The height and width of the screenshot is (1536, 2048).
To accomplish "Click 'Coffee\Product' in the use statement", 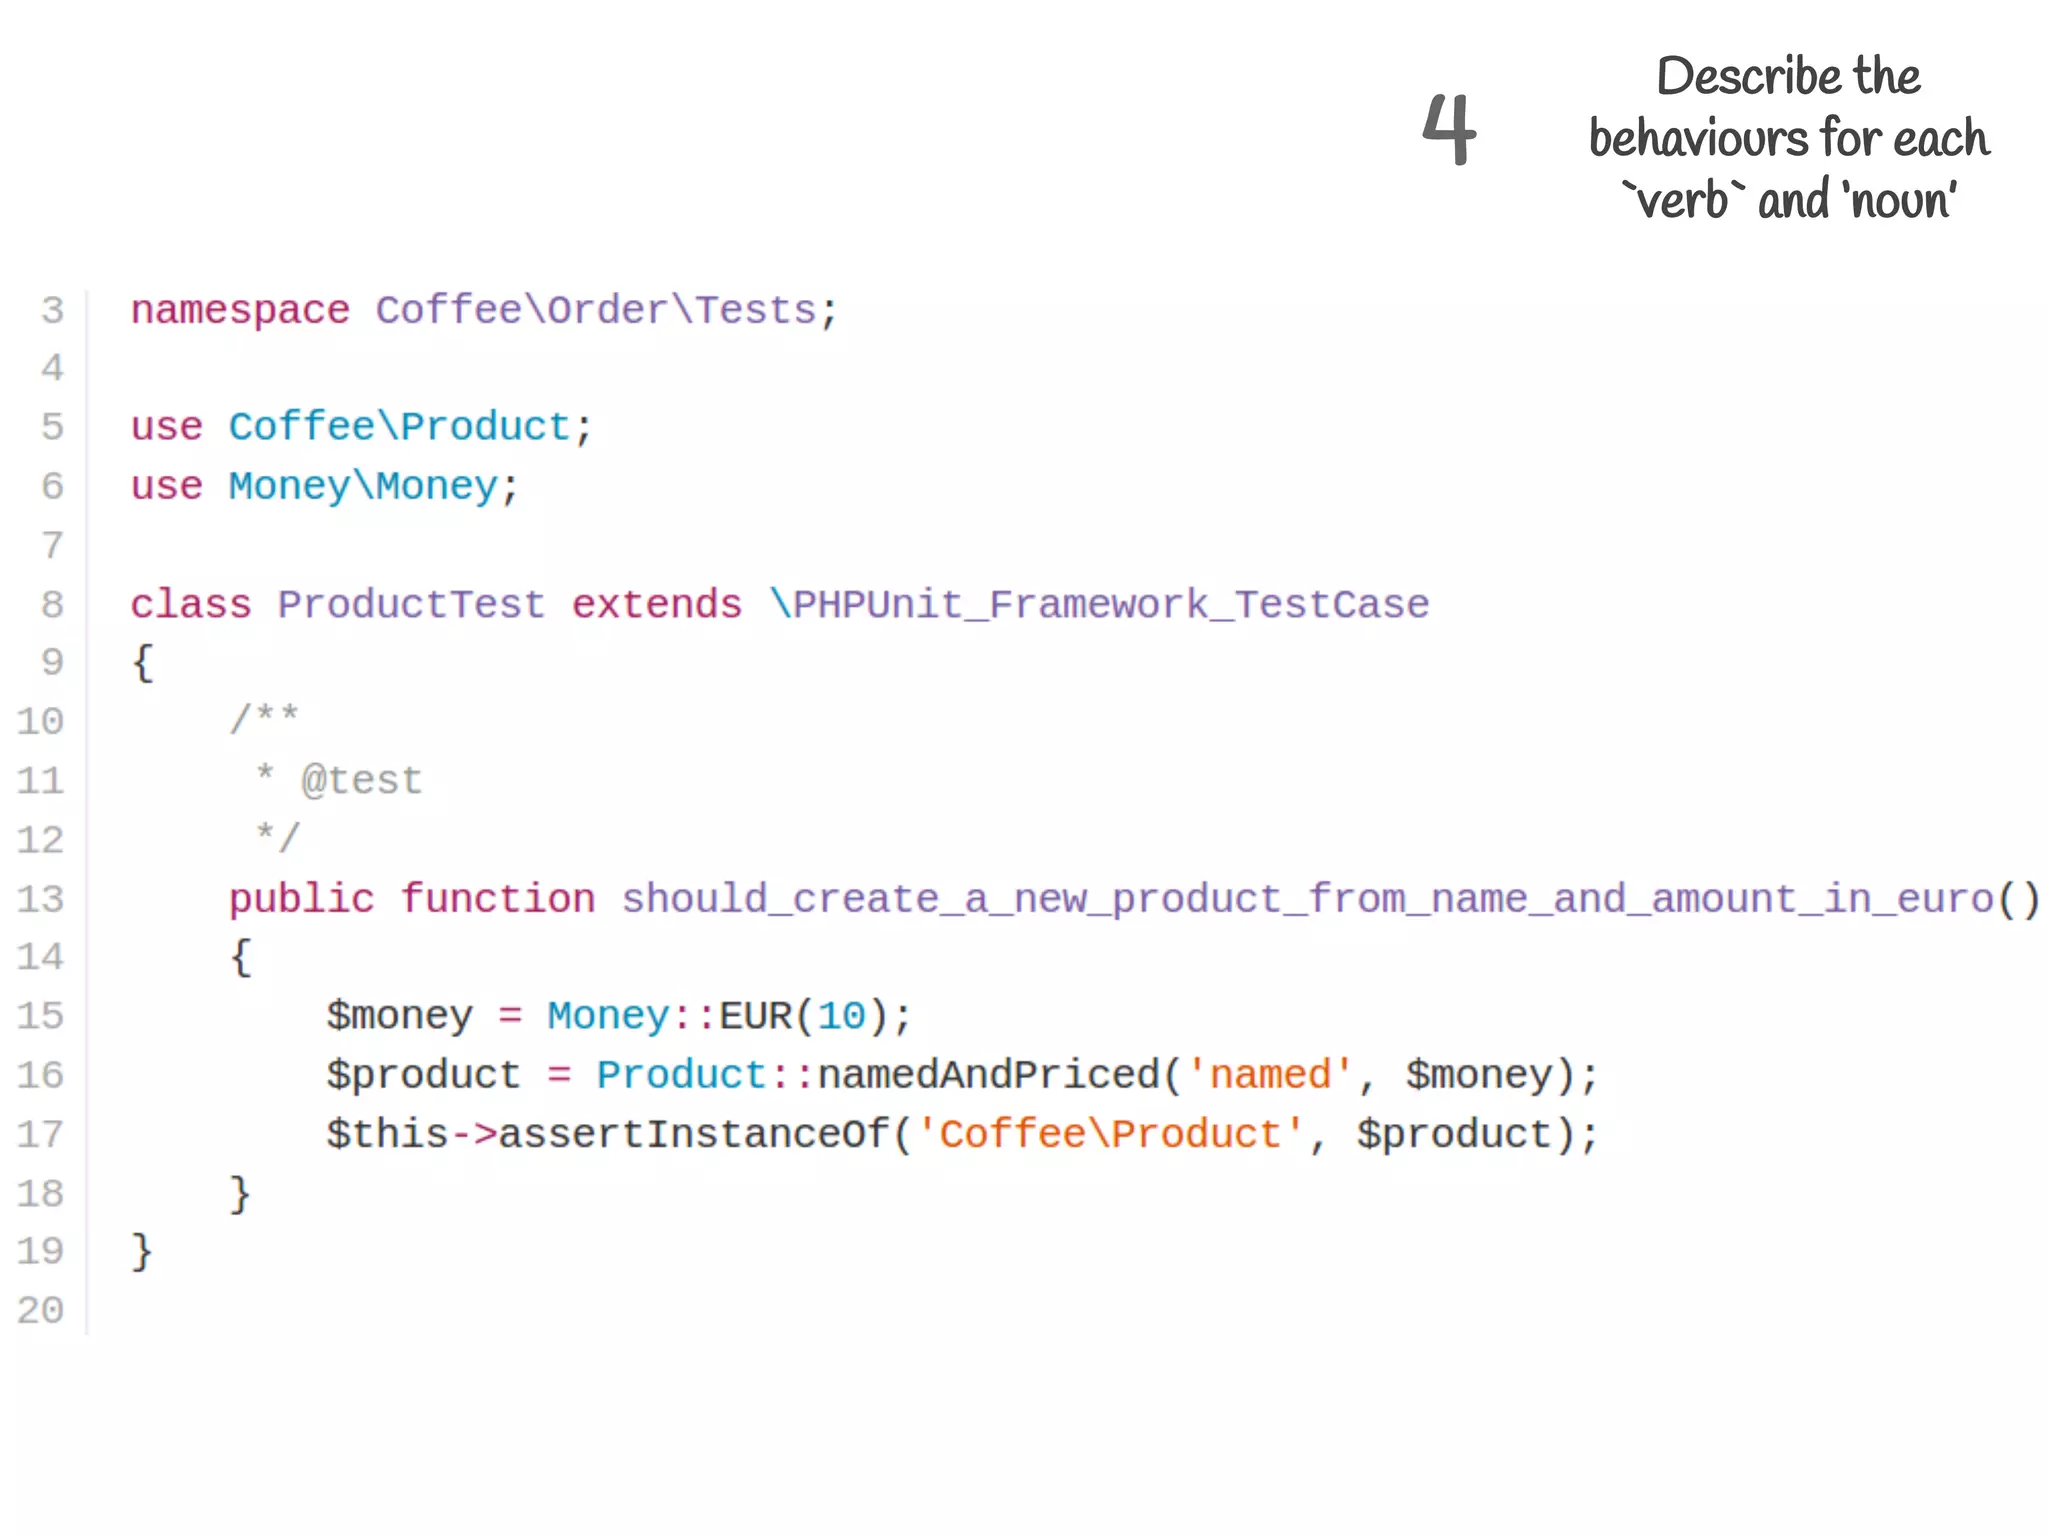I will 399,427.
